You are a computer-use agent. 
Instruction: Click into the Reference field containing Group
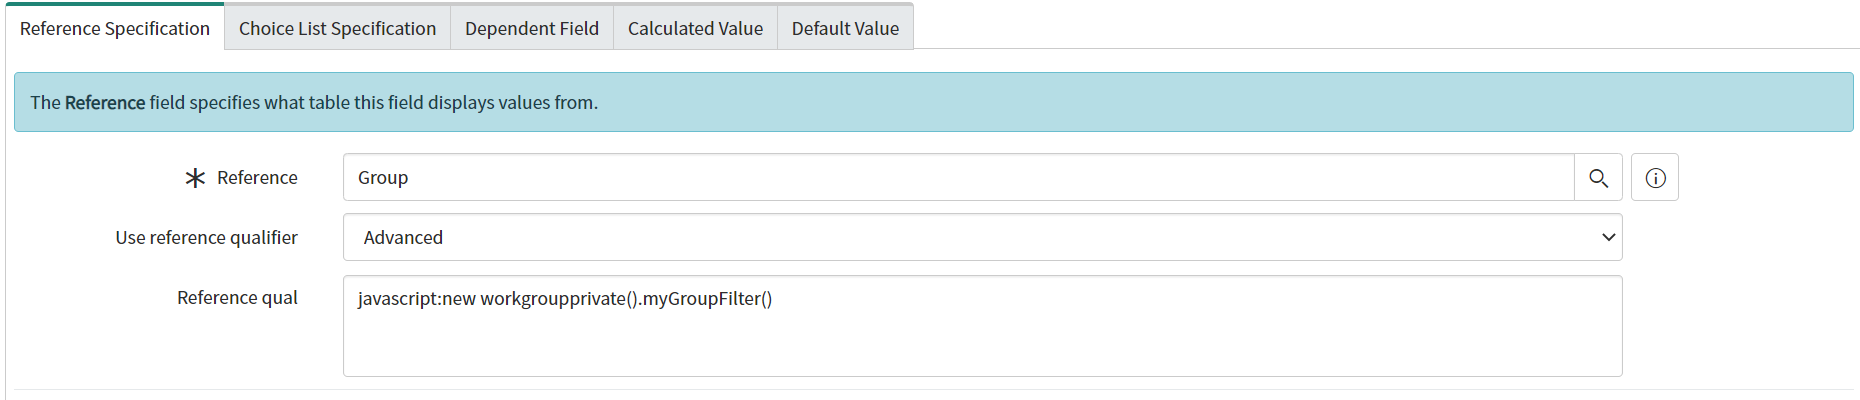pyautogui.click(x=958, y=177)
